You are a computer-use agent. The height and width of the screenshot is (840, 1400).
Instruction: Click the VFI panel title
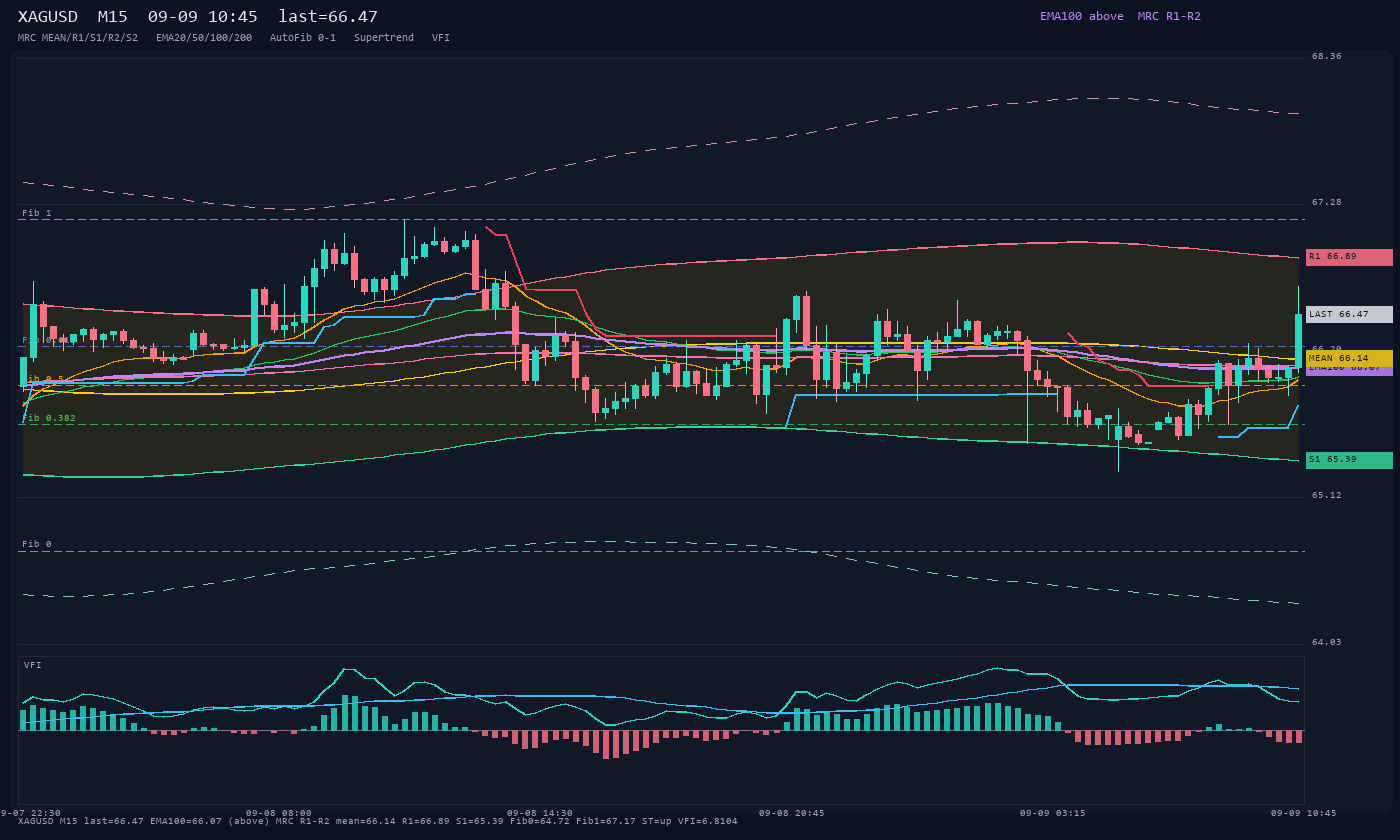[33, 665]
